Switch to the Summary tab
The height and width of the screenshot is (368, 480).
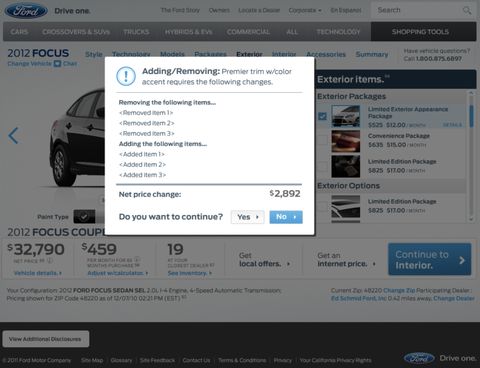[372, 54]
